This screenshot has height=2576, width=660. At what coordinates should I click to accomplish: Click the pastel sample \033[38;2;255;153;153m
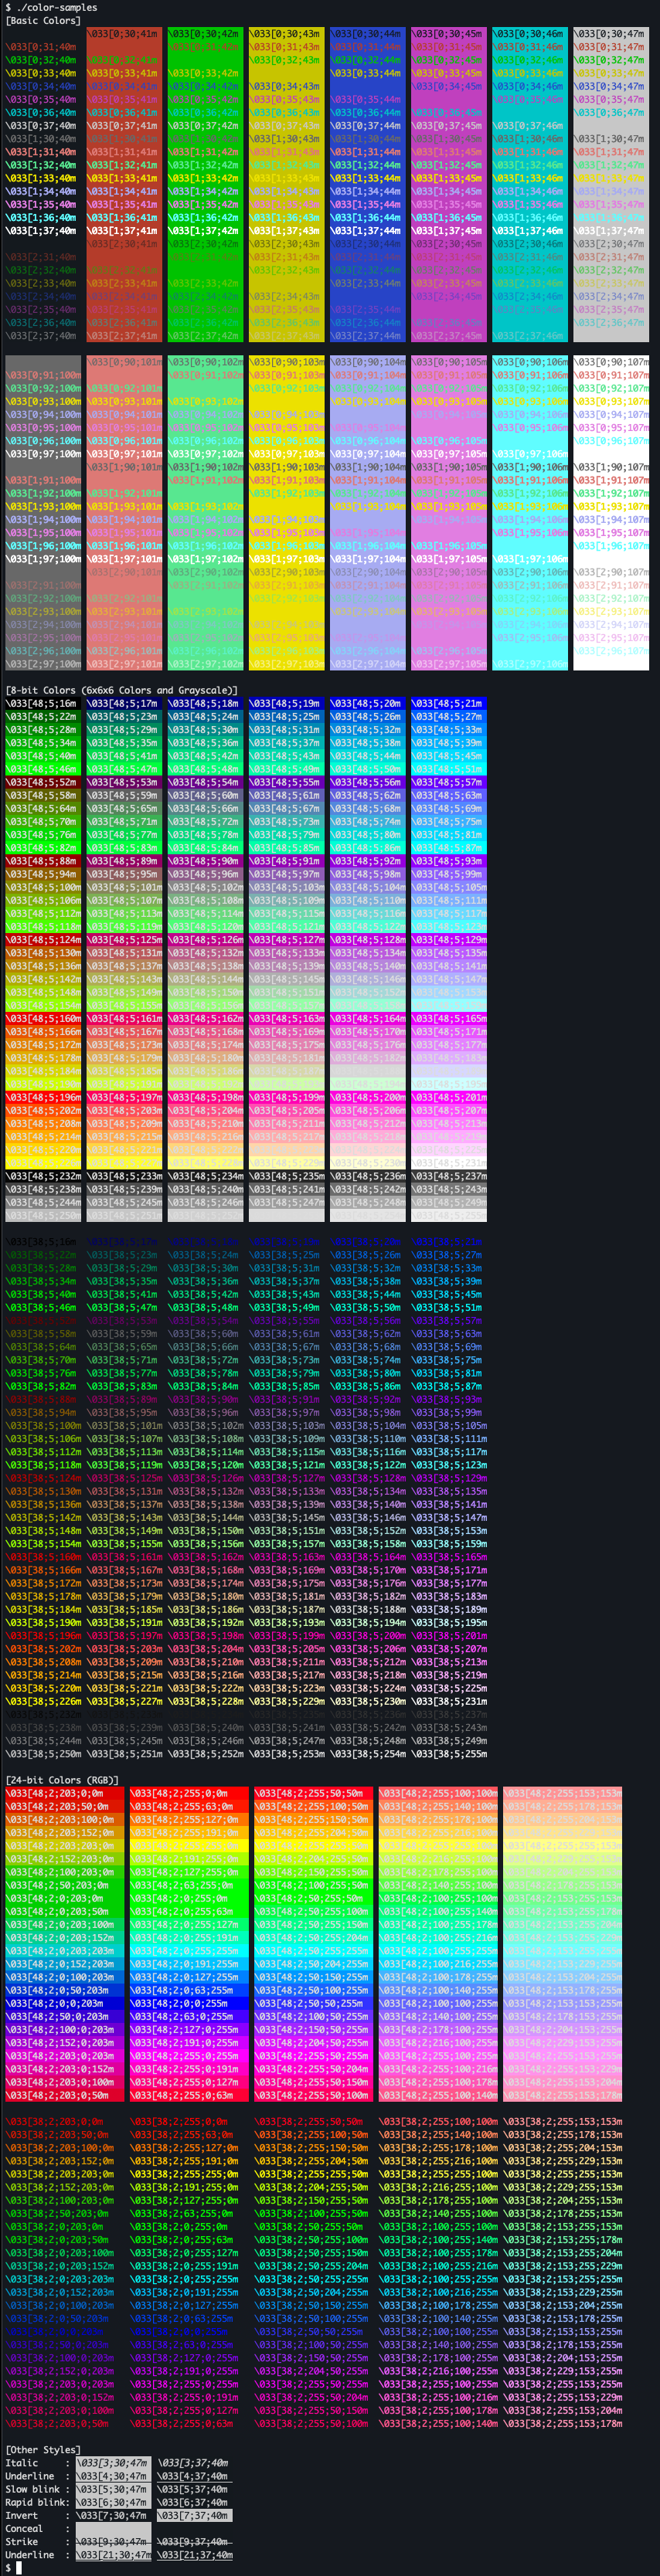pos(563,2121)
